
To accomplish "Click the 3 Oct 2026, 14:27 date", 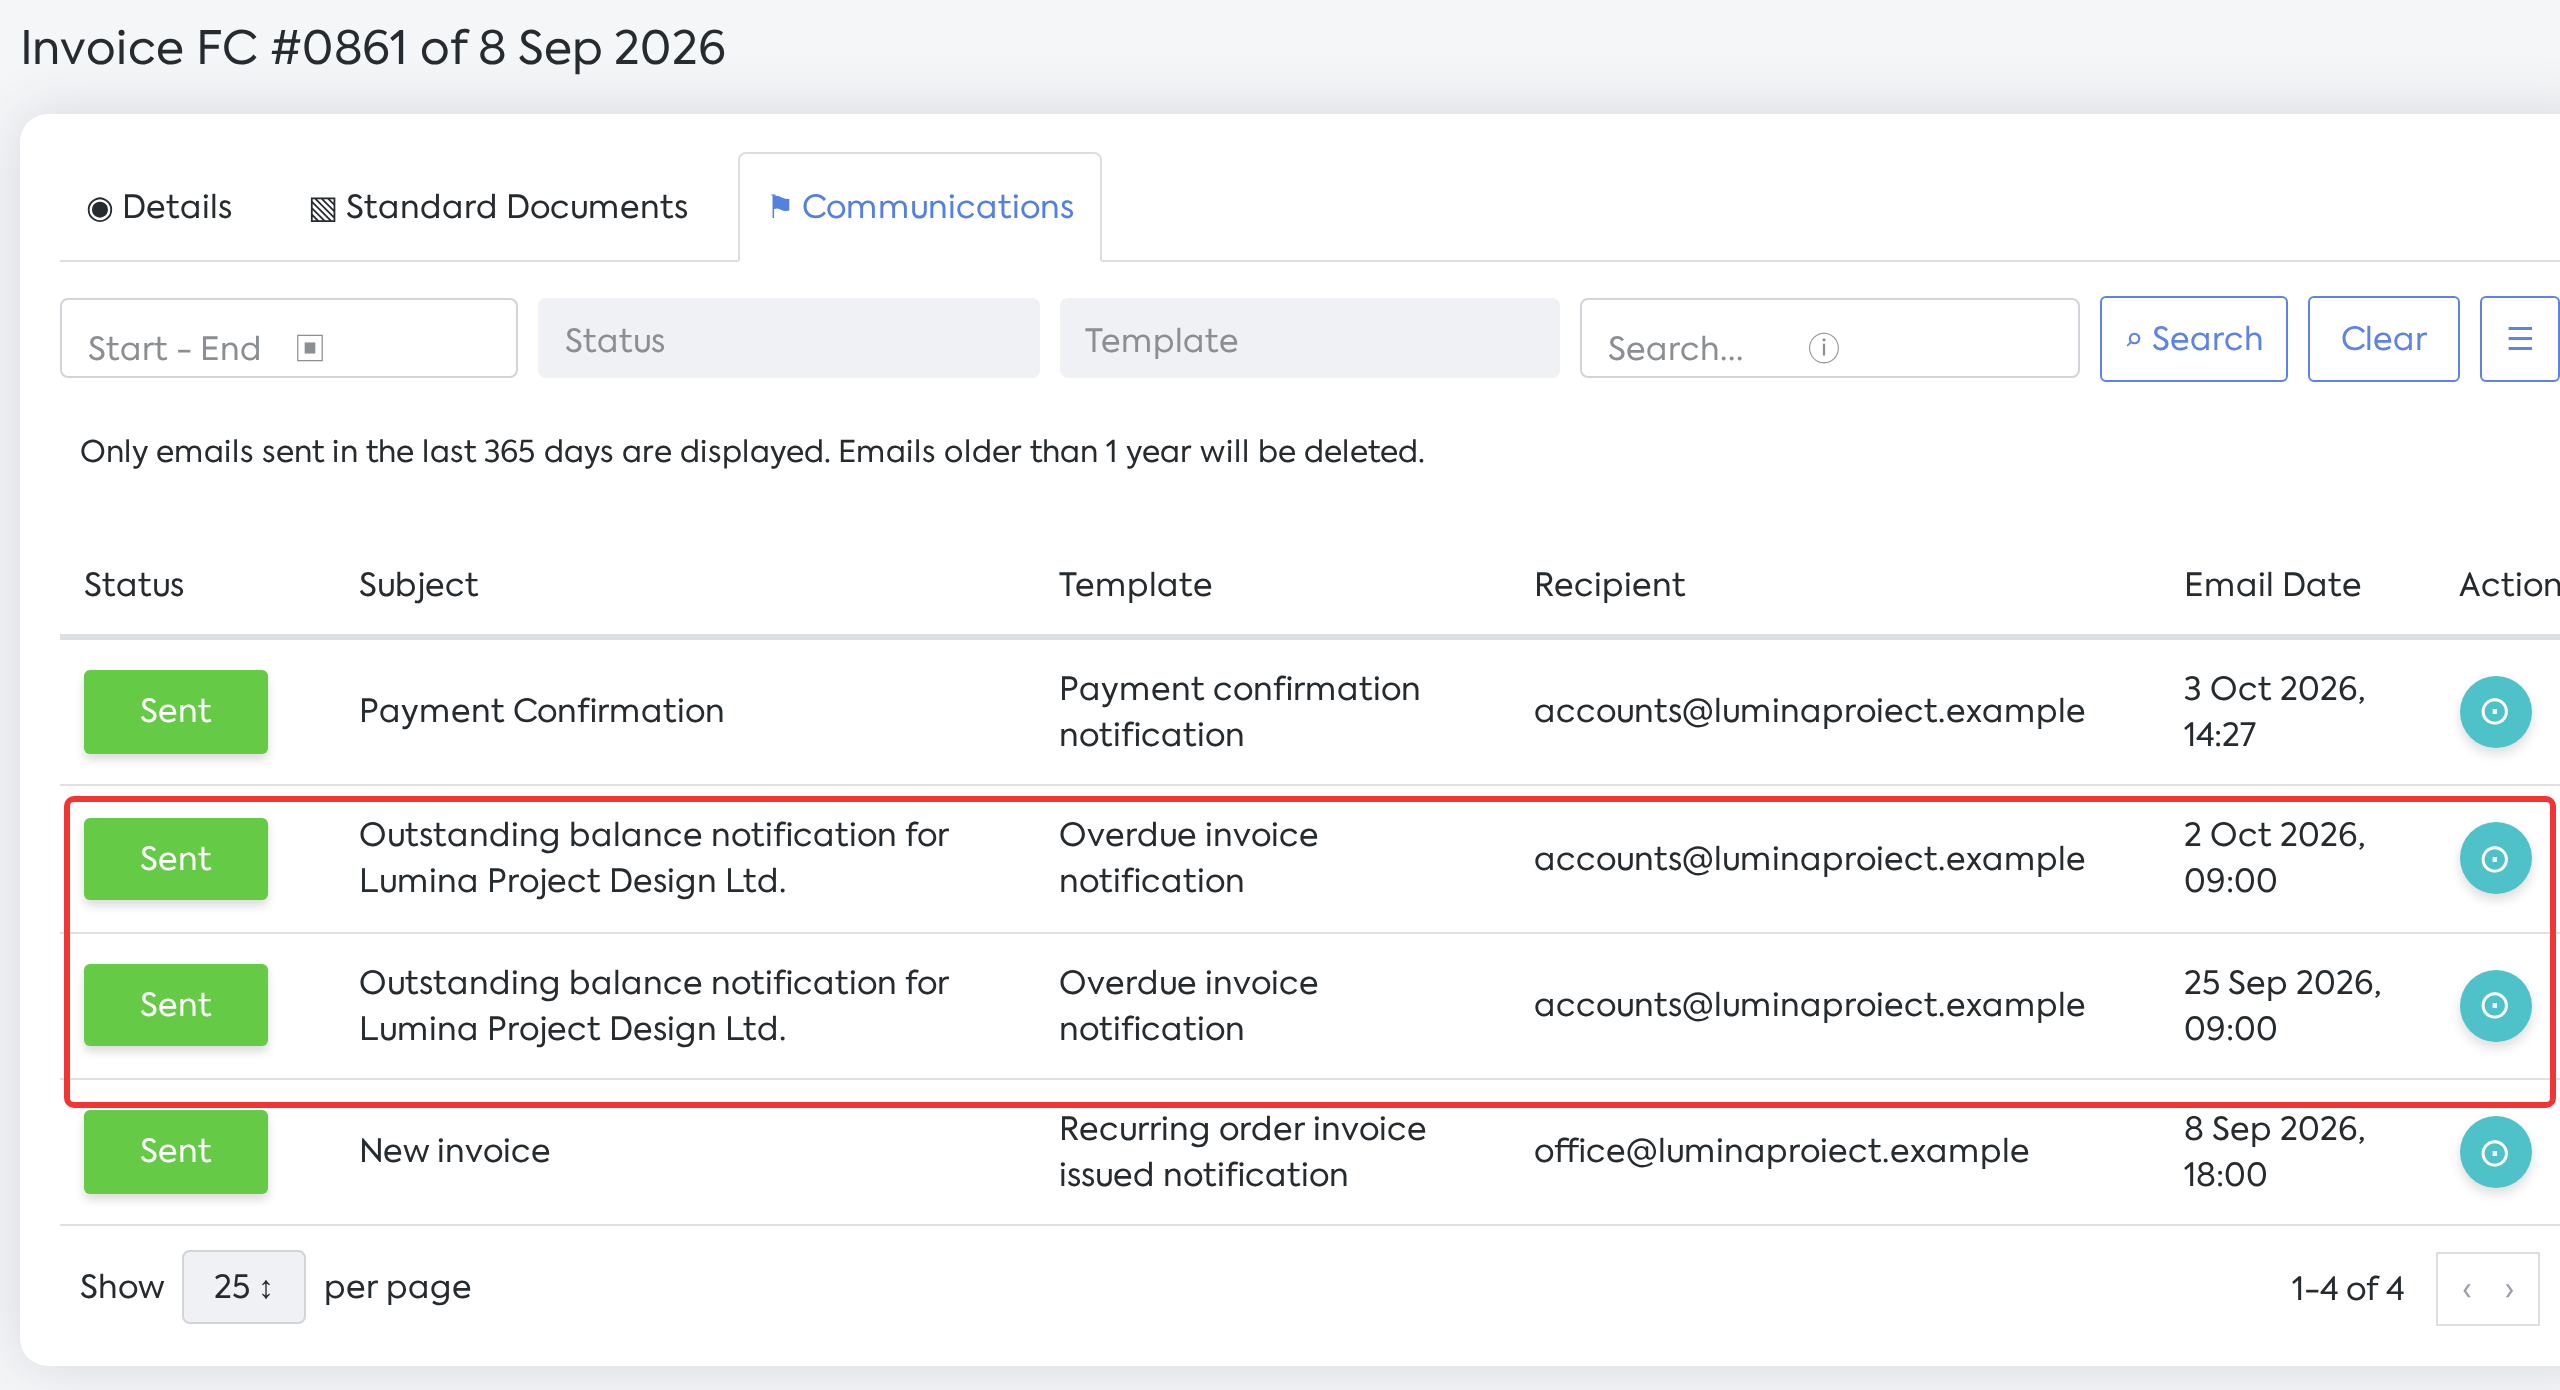I will (2273, 712).
